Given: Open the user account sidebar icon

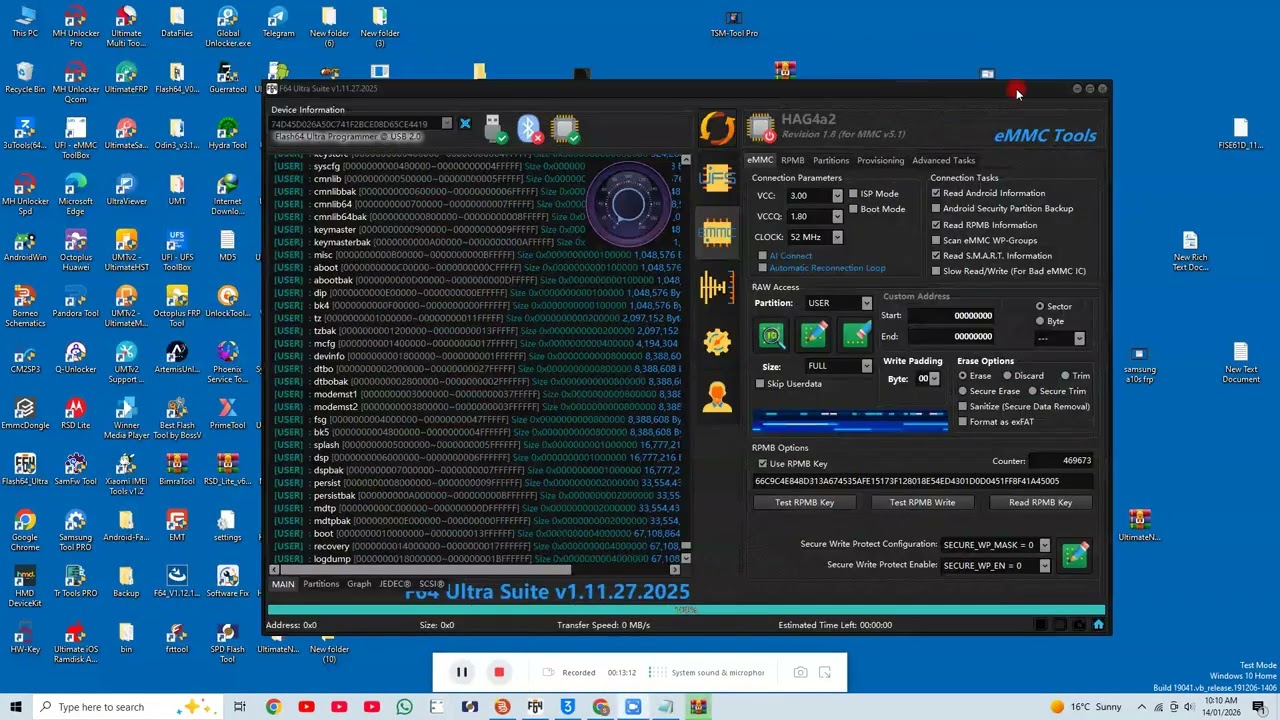Looking at the screenshot, I should pyautogui.click(x=717, y=397).
